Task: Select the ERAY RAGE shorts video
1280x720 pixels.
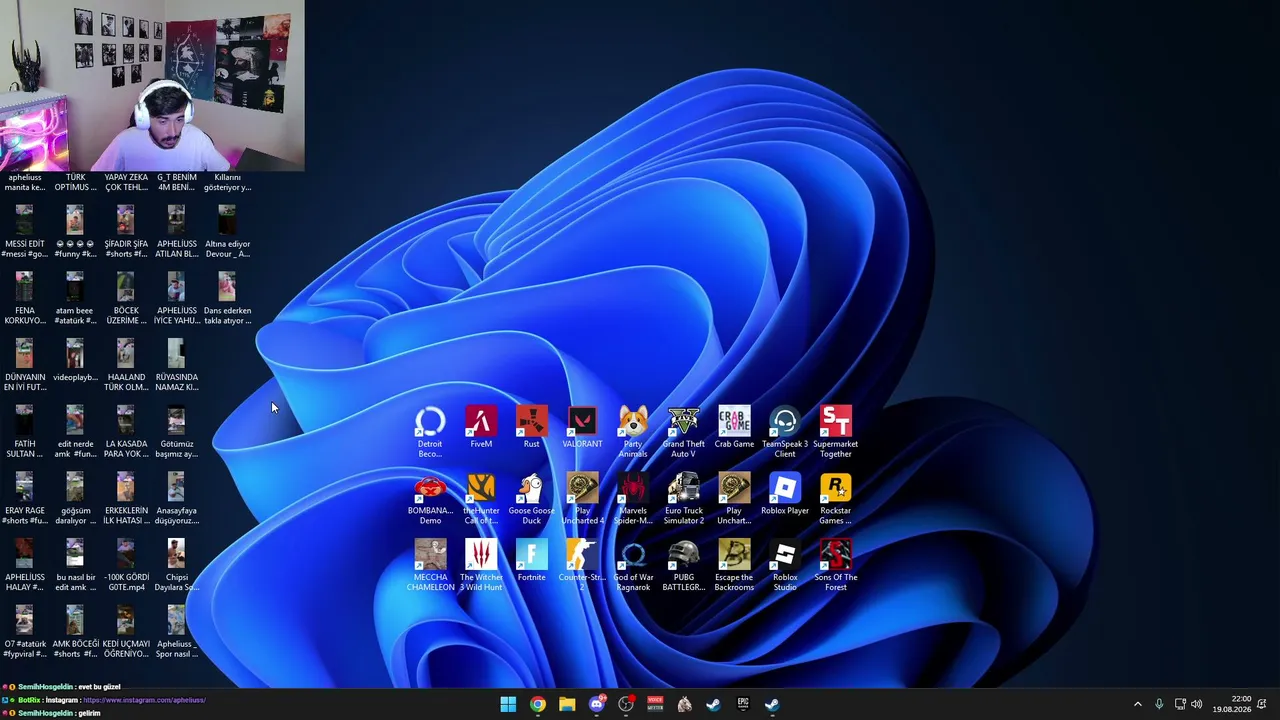Action: click(25, 500)
